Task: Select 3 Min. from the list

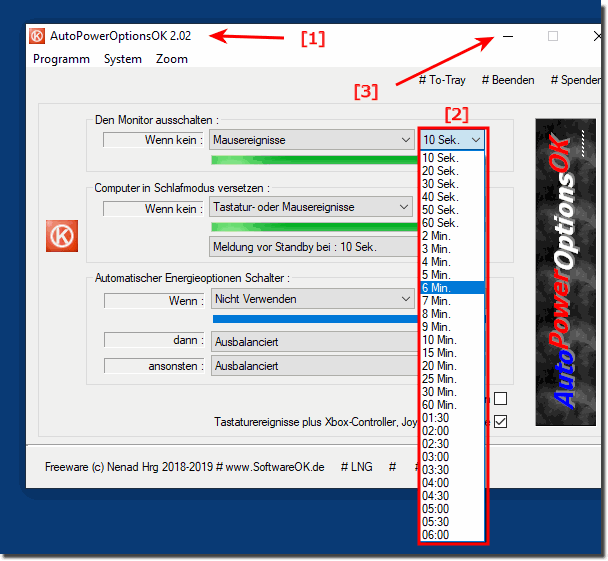Action: click(x=453, y=249)
